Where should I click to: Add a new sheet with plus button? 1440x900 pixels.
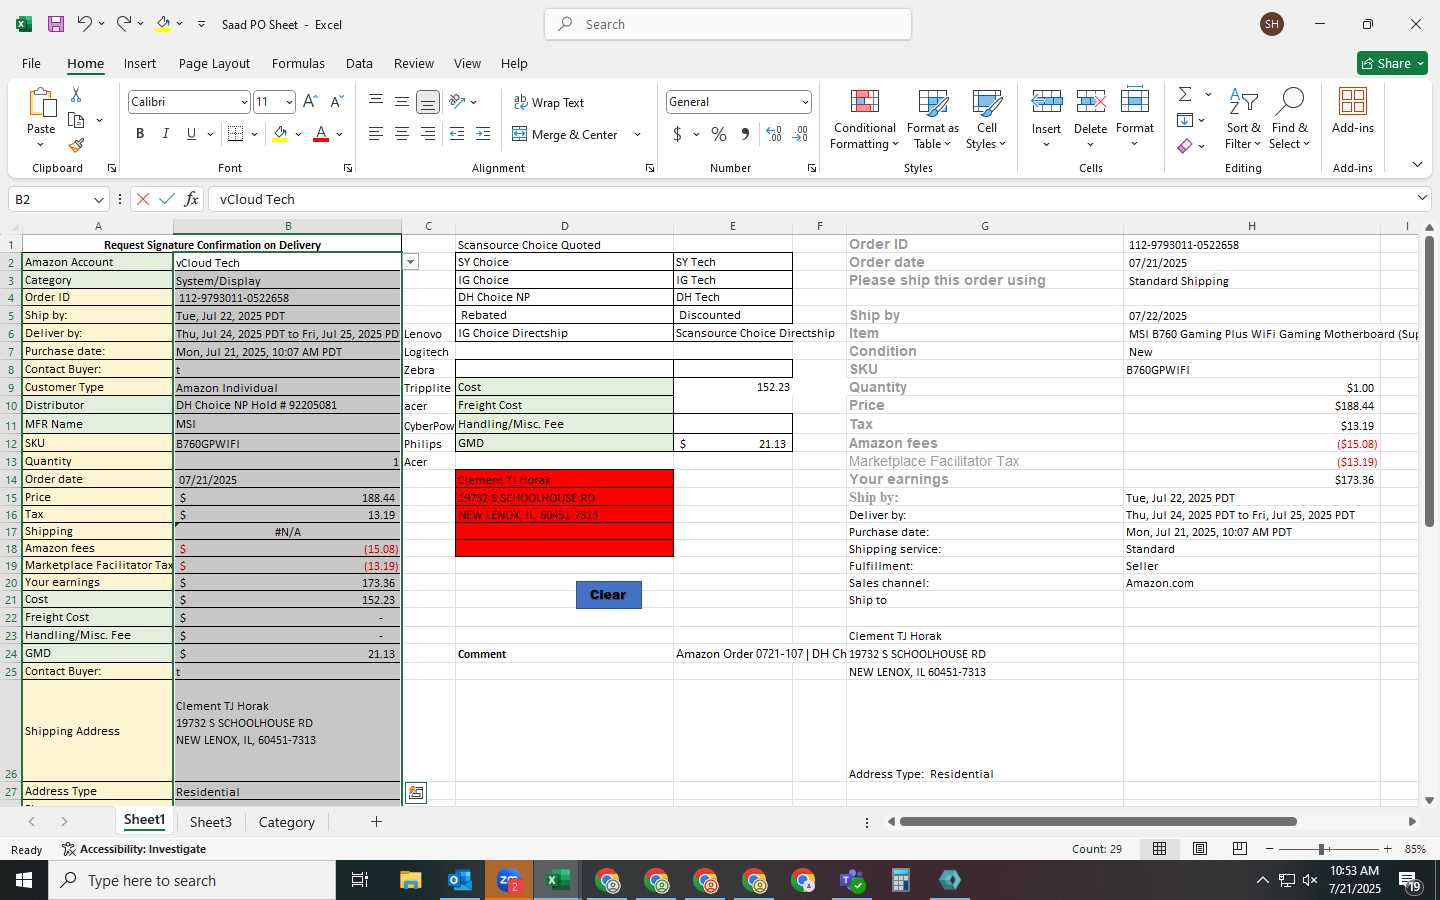pyautogui.click(x=376, y=822)
